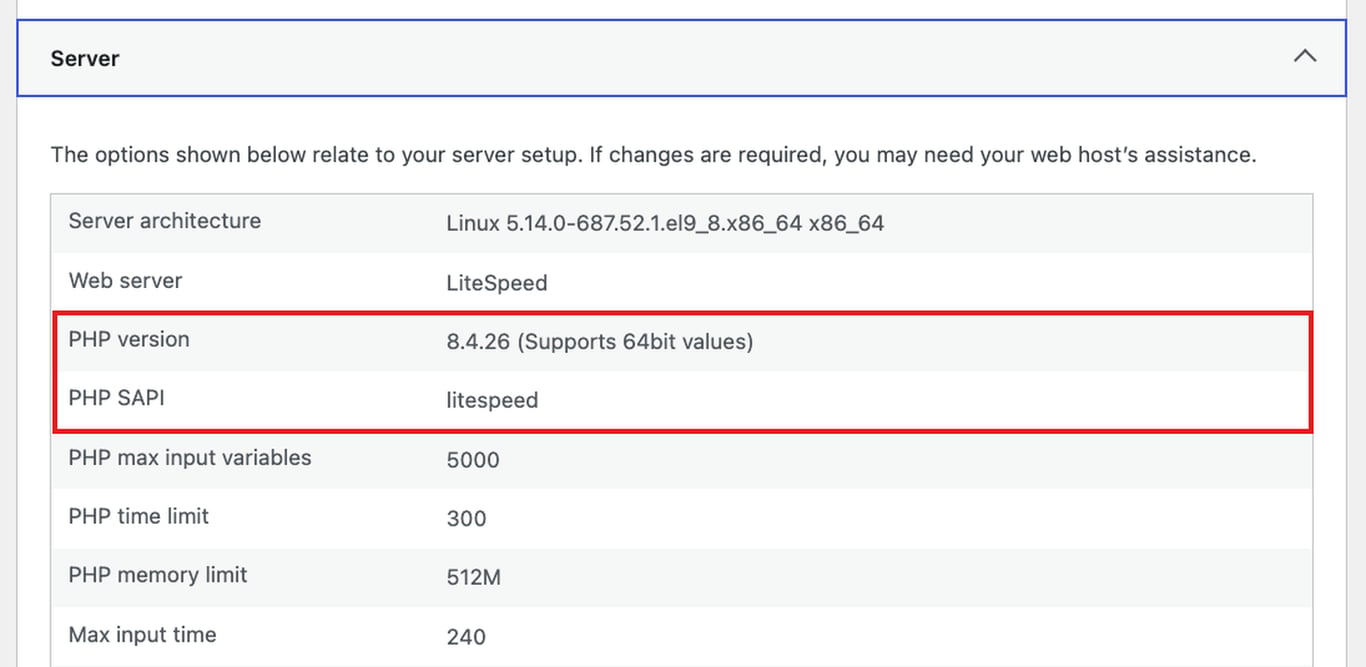Click the 'PHP max input variables' label
The width and height of the screenshot is (1366, 667).
coord(190,458)
